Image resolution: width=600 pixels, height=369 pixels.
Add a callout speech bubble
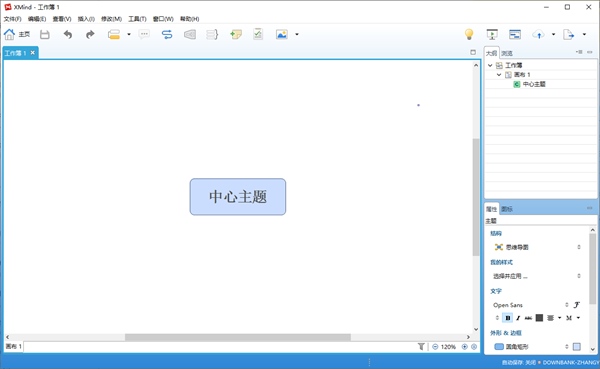point(144,34)
